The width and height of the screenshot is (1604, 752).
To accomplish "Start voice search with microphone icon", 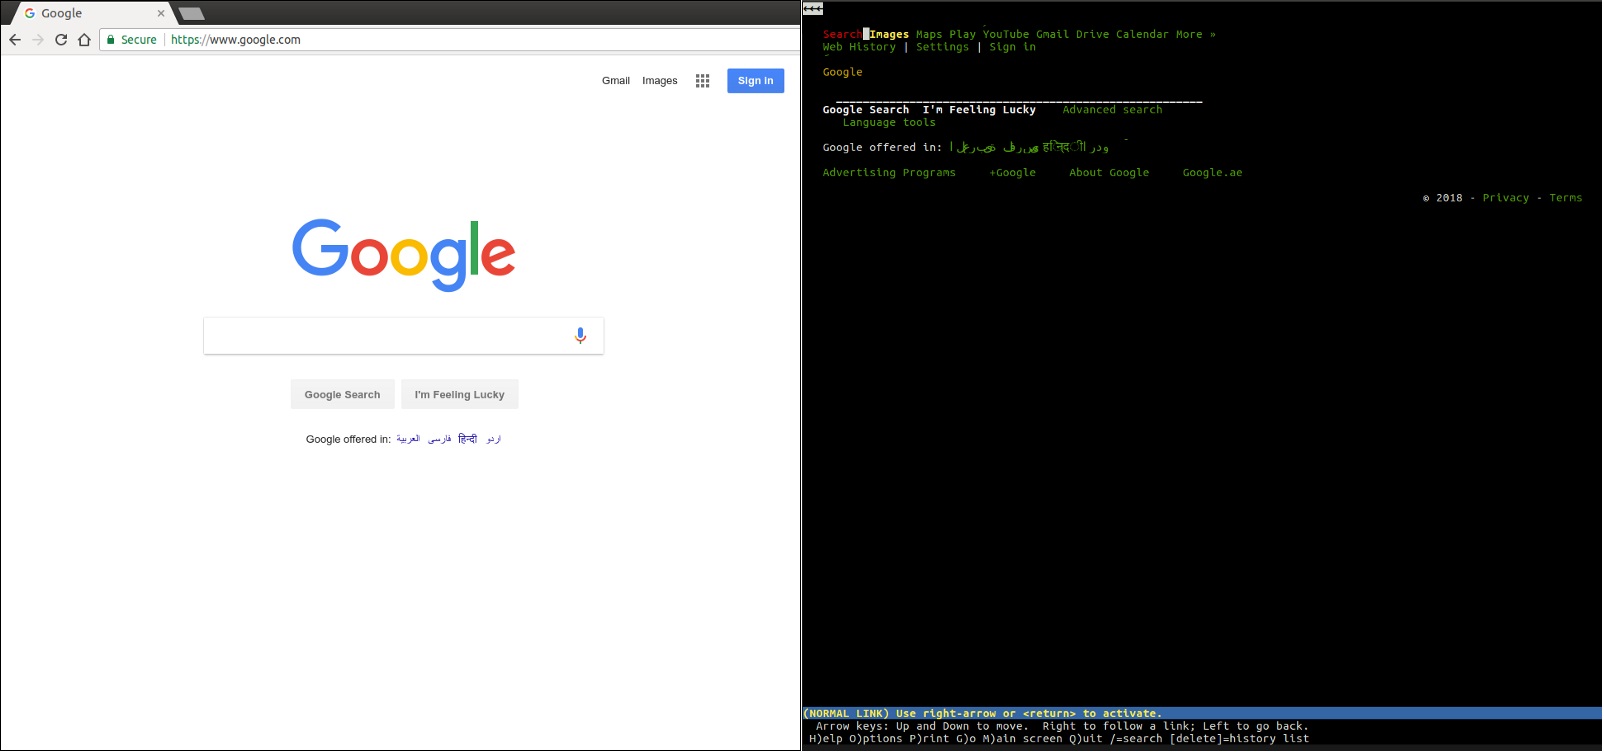I will [580, 335].
